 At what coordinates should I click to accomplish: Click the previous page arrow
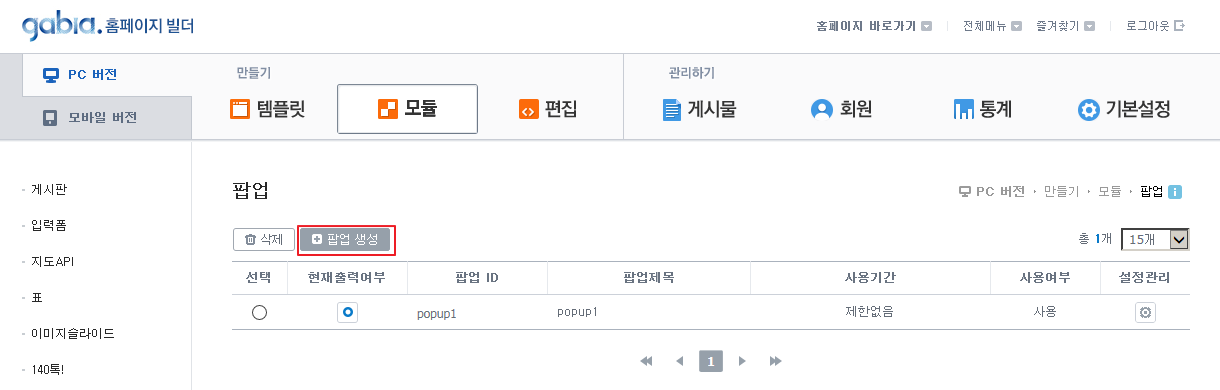(680, 361)
